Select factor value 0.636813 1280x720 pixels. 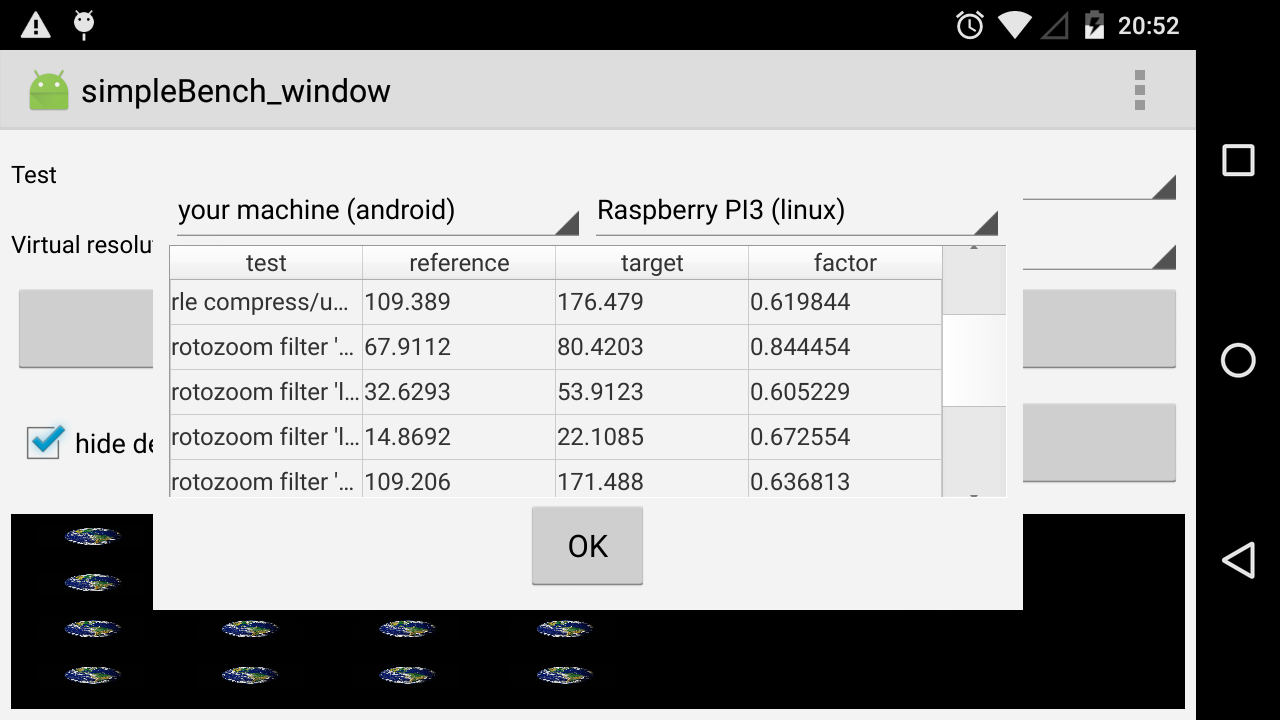tap(845, 479)
